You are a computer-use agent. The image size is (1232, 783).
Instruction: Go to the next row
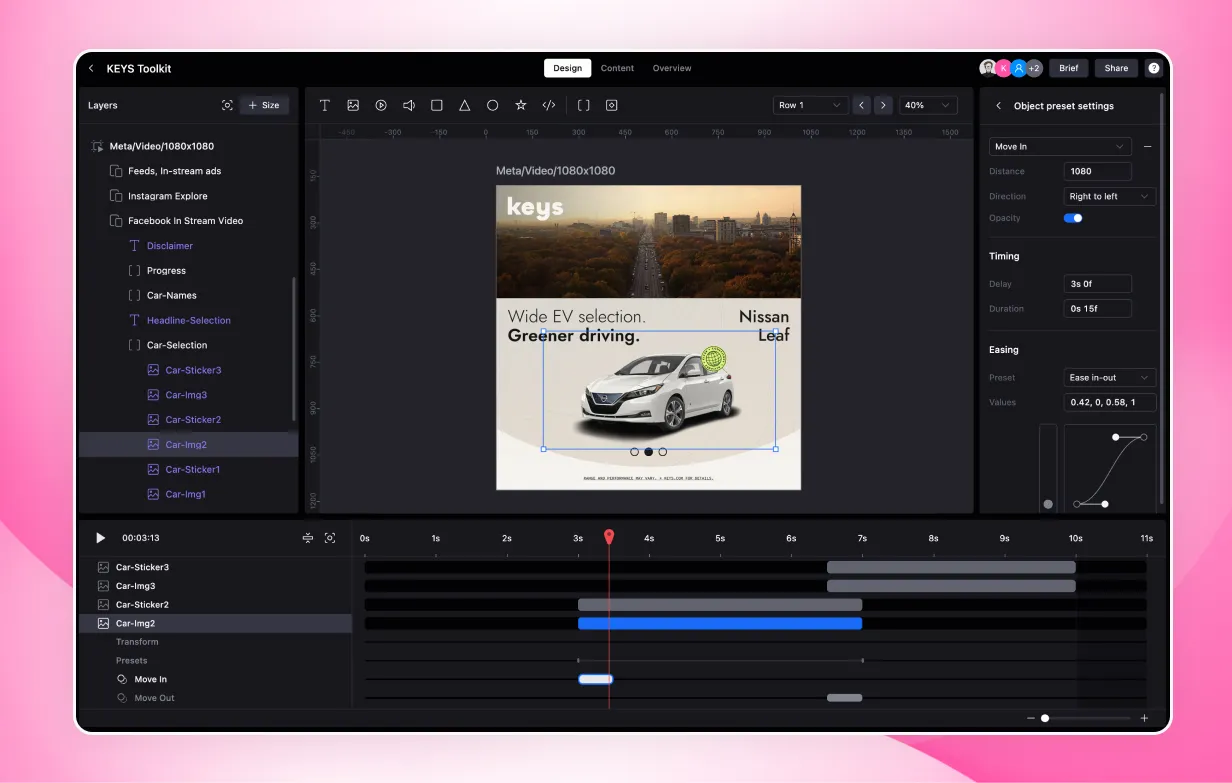point(883,105)
